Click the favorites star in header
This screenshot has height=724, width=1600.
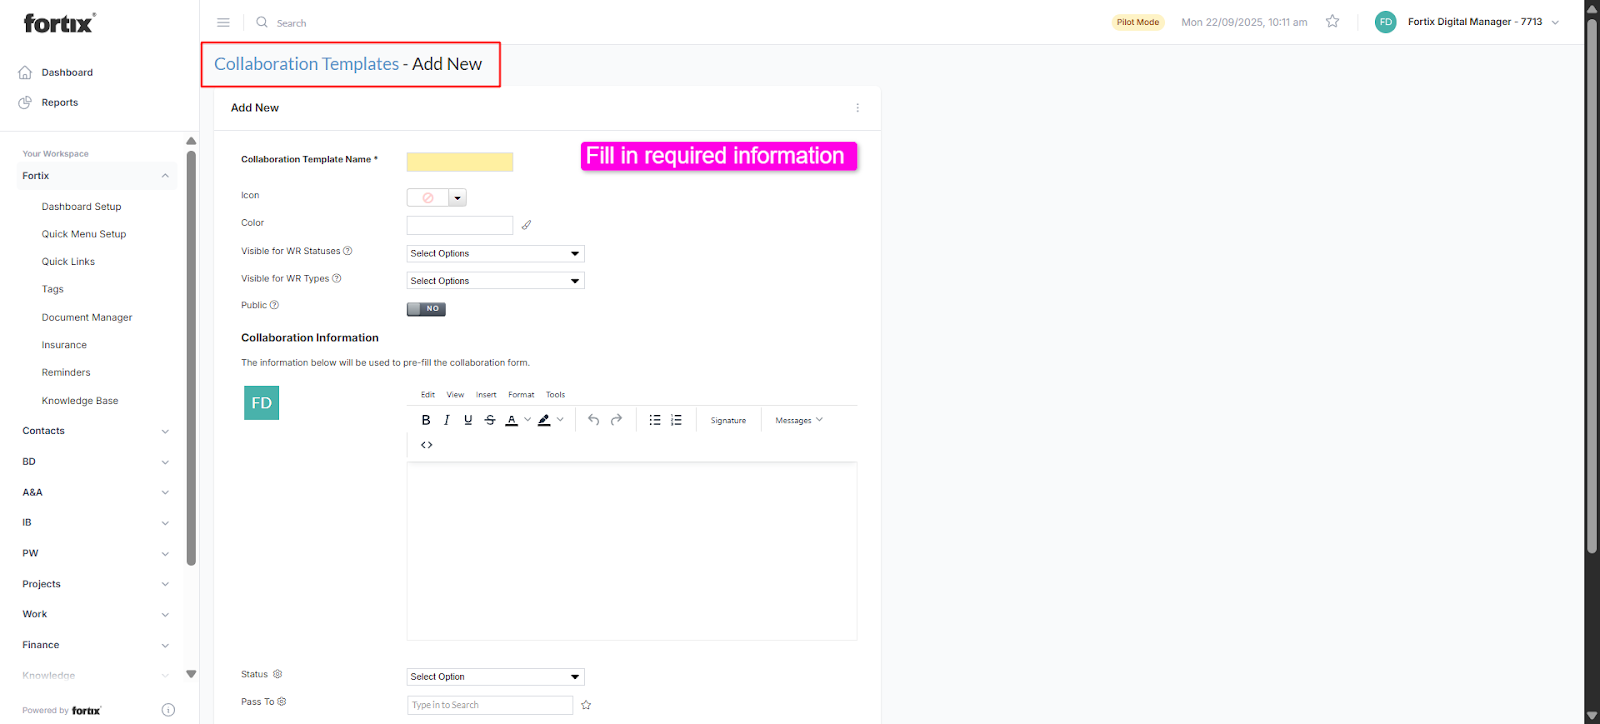pos(1332,22)
